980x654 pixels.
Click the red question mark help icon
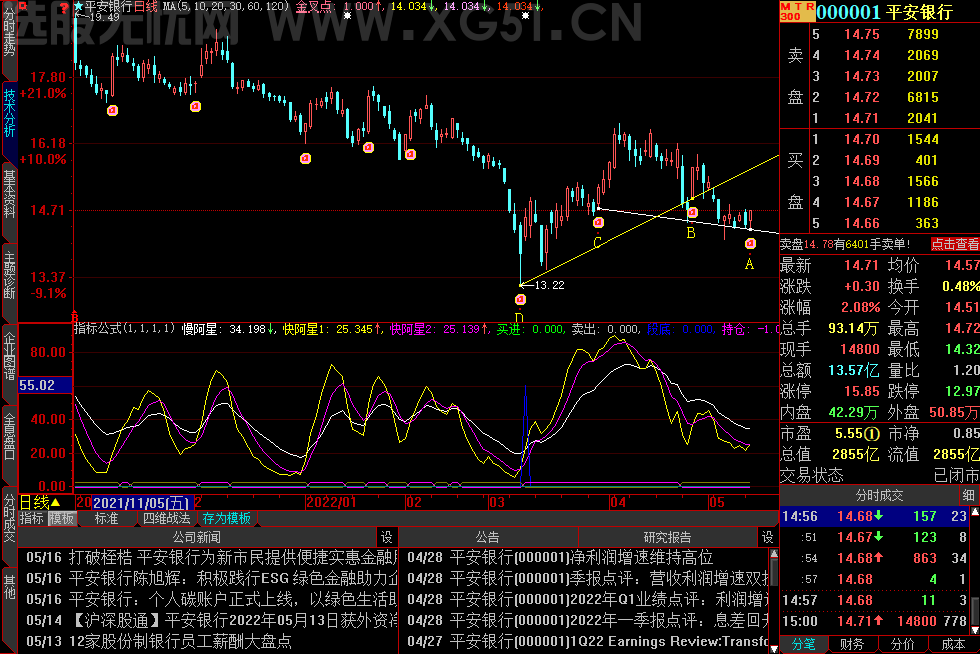pos(64,7)
